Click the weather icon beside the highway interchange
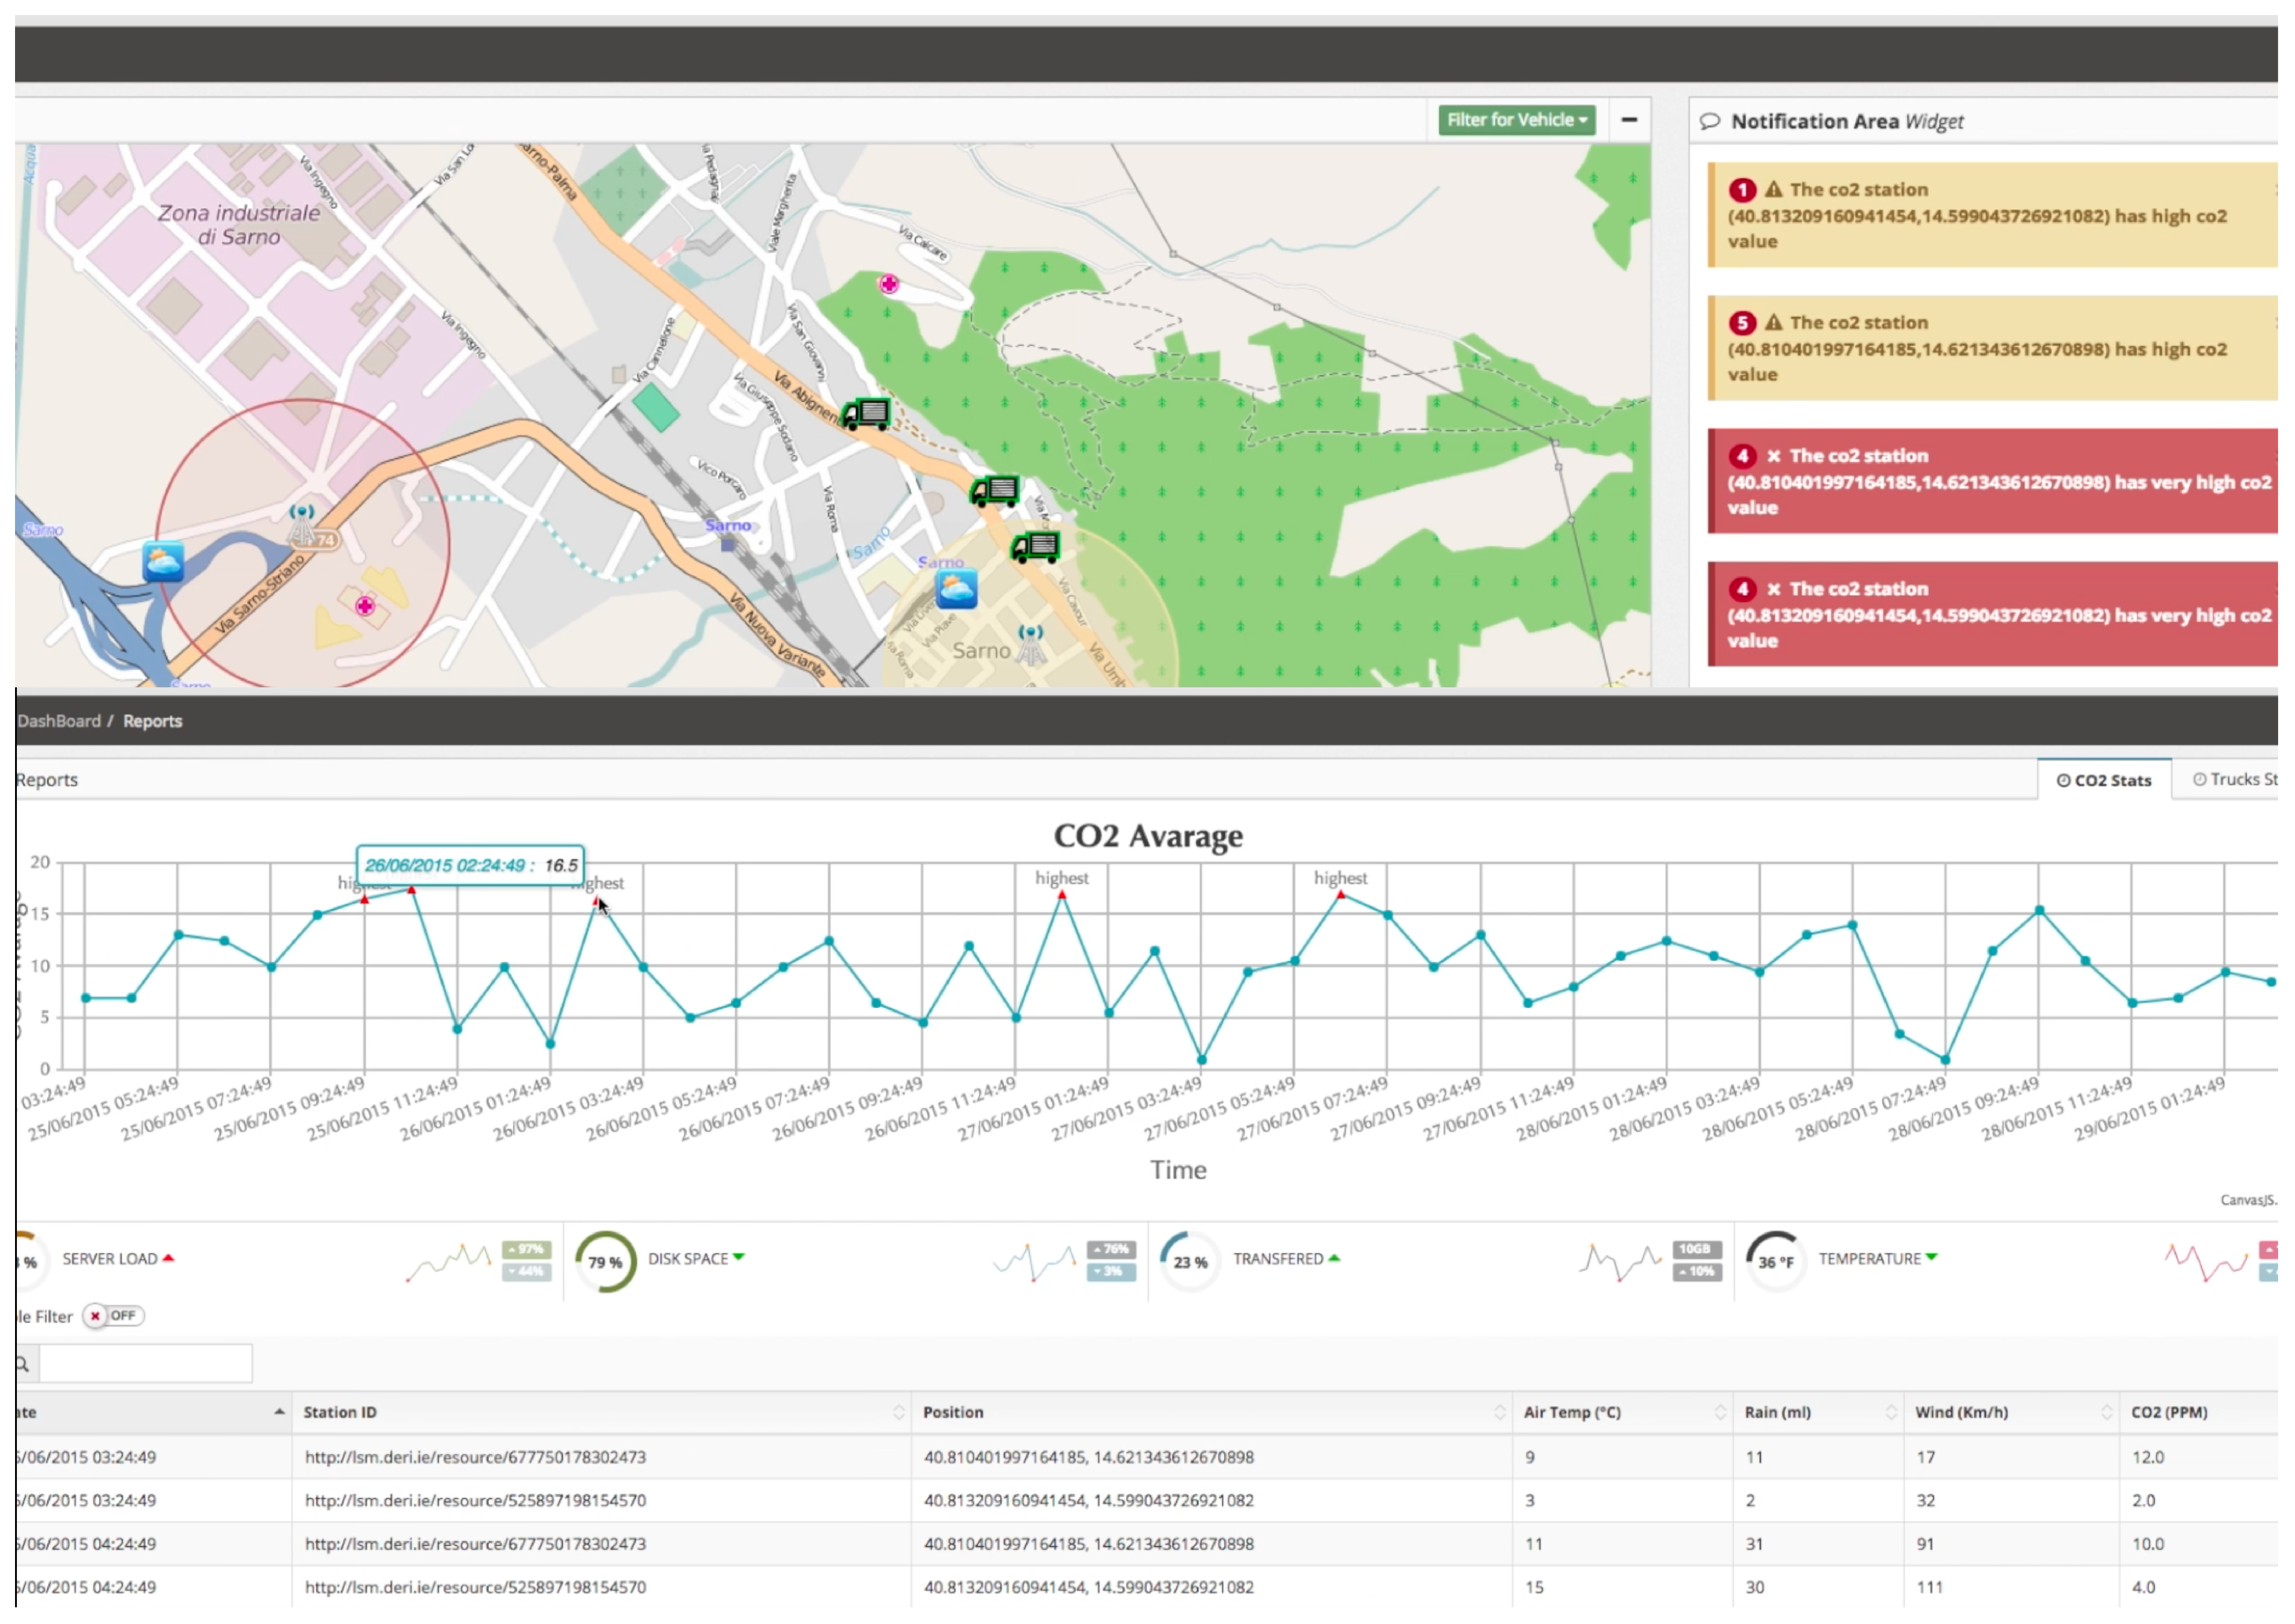 163,562
